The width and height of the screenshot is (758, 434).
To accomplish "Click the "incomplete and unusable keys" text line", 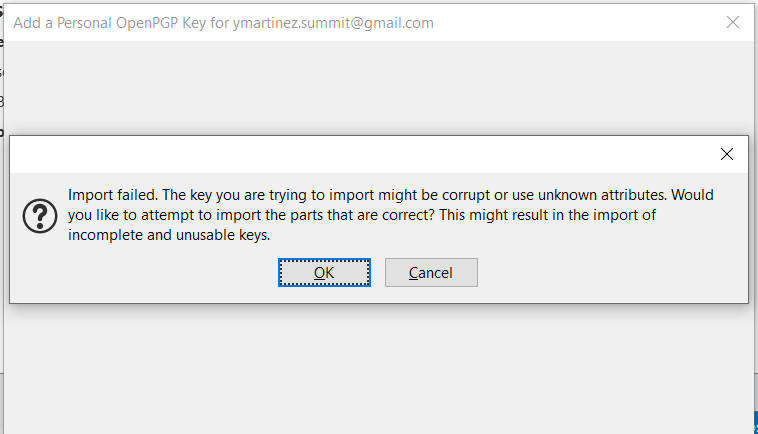I will (169, 235).
